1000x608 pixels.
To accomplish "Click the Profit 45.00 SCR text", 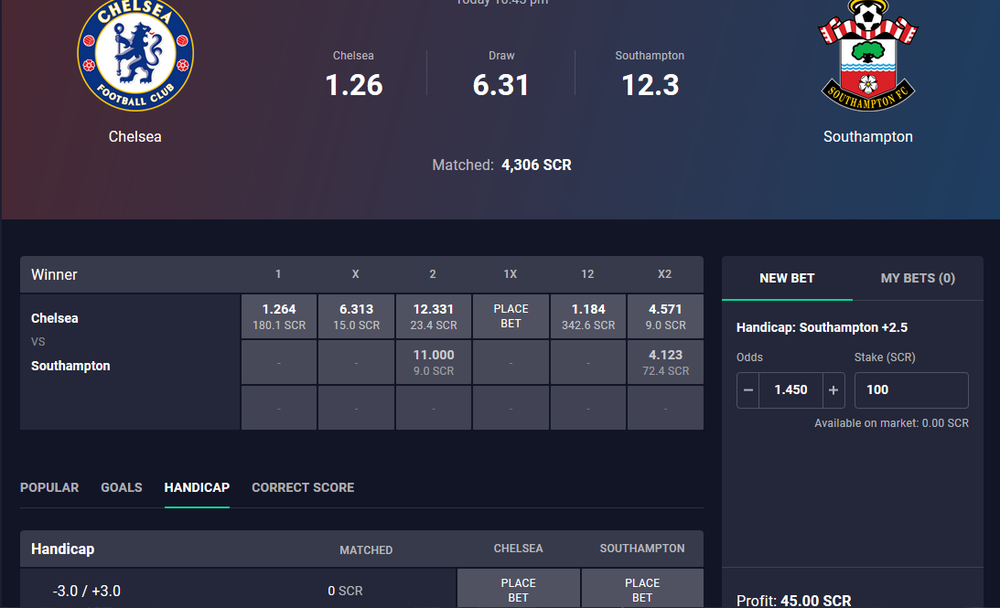I will pos(794,600).
